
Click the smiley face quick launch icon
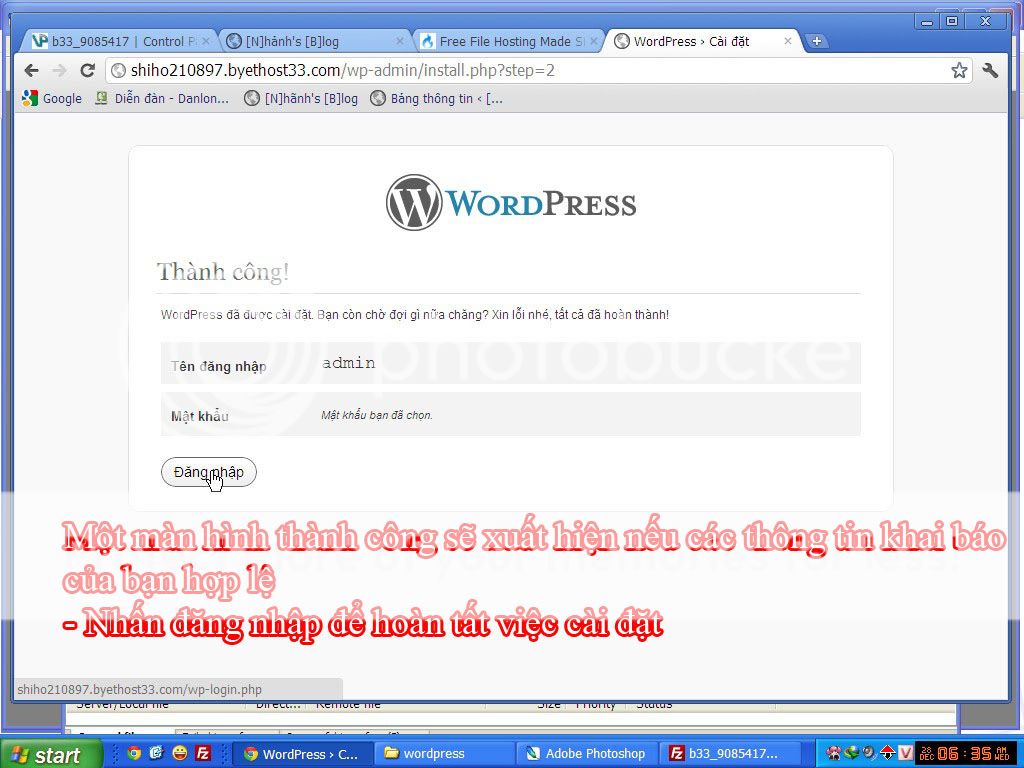pos(180,753)
